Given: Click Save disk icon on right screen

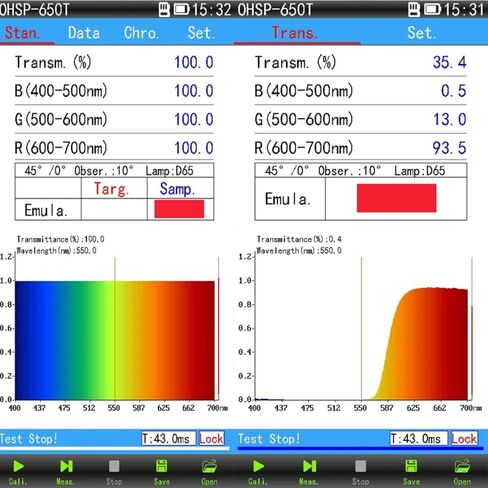Looking at the screenshot, I should point(411,466).
